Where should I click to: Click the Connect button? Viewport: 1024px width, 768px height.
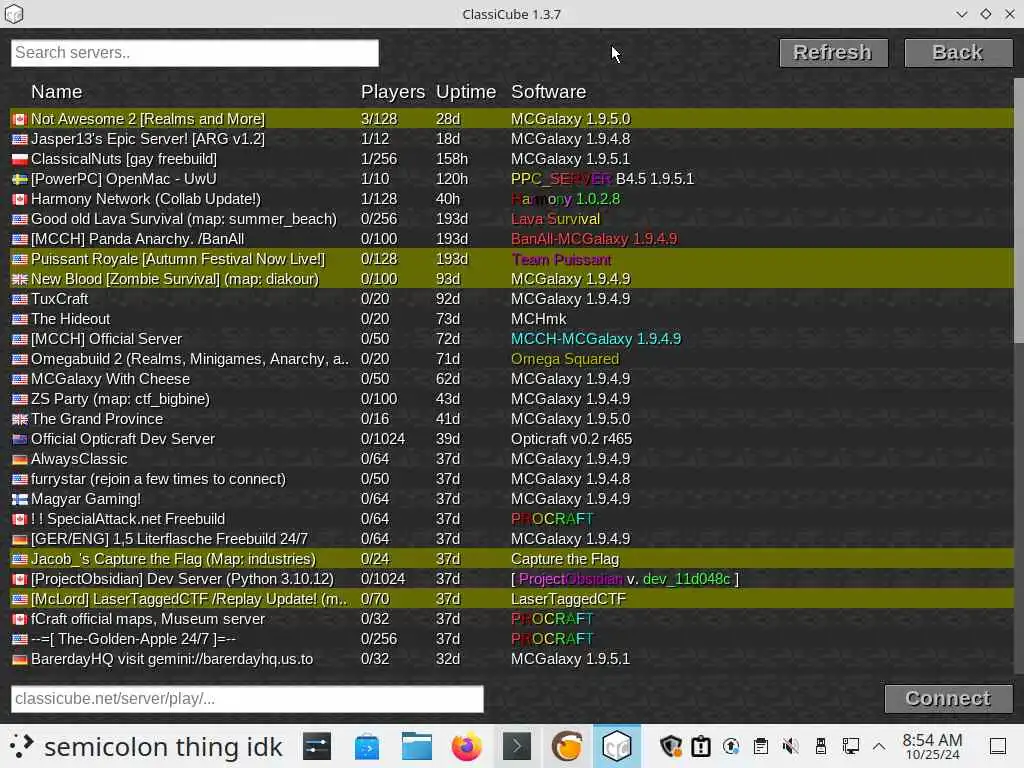(x=948, y=698)
